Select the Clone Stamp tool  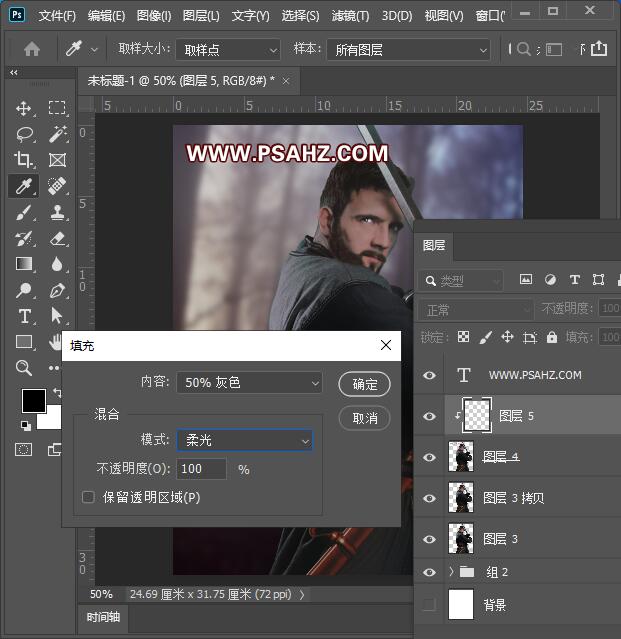[x=57, y=212]
